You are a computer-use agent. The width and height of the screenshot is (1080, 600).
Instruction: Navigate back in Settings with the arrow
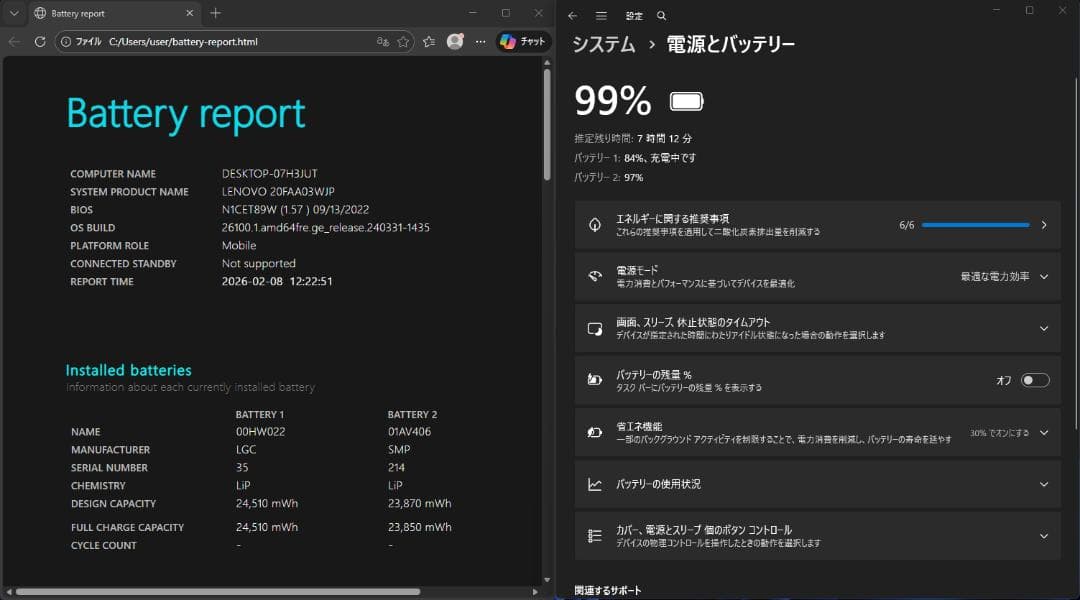click(572, 15)
